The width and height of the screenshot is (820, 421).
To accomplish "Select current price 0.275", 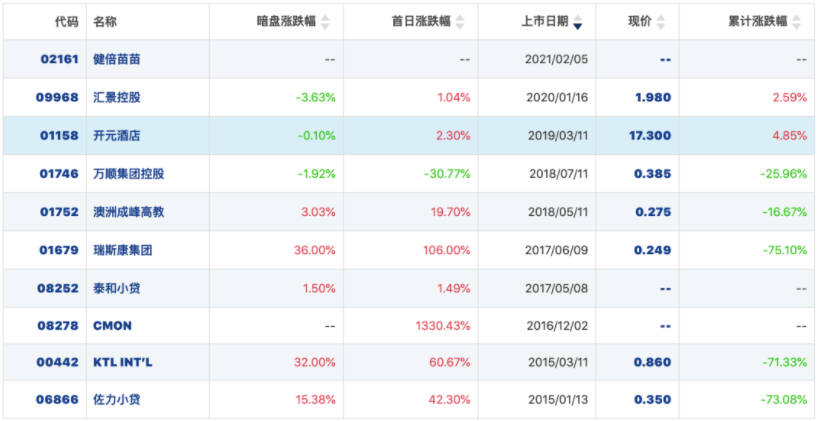I will pyautogui.click(x=653, y=212).
